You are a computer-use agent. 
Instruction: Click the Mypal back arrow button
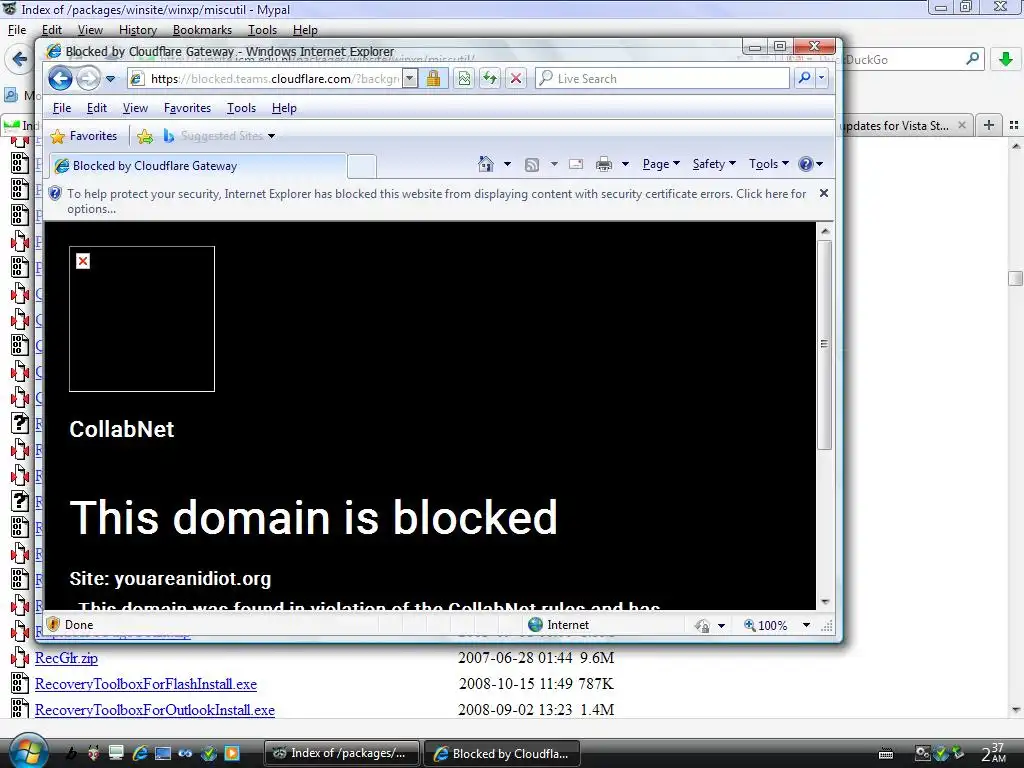[x=20, y=59]
